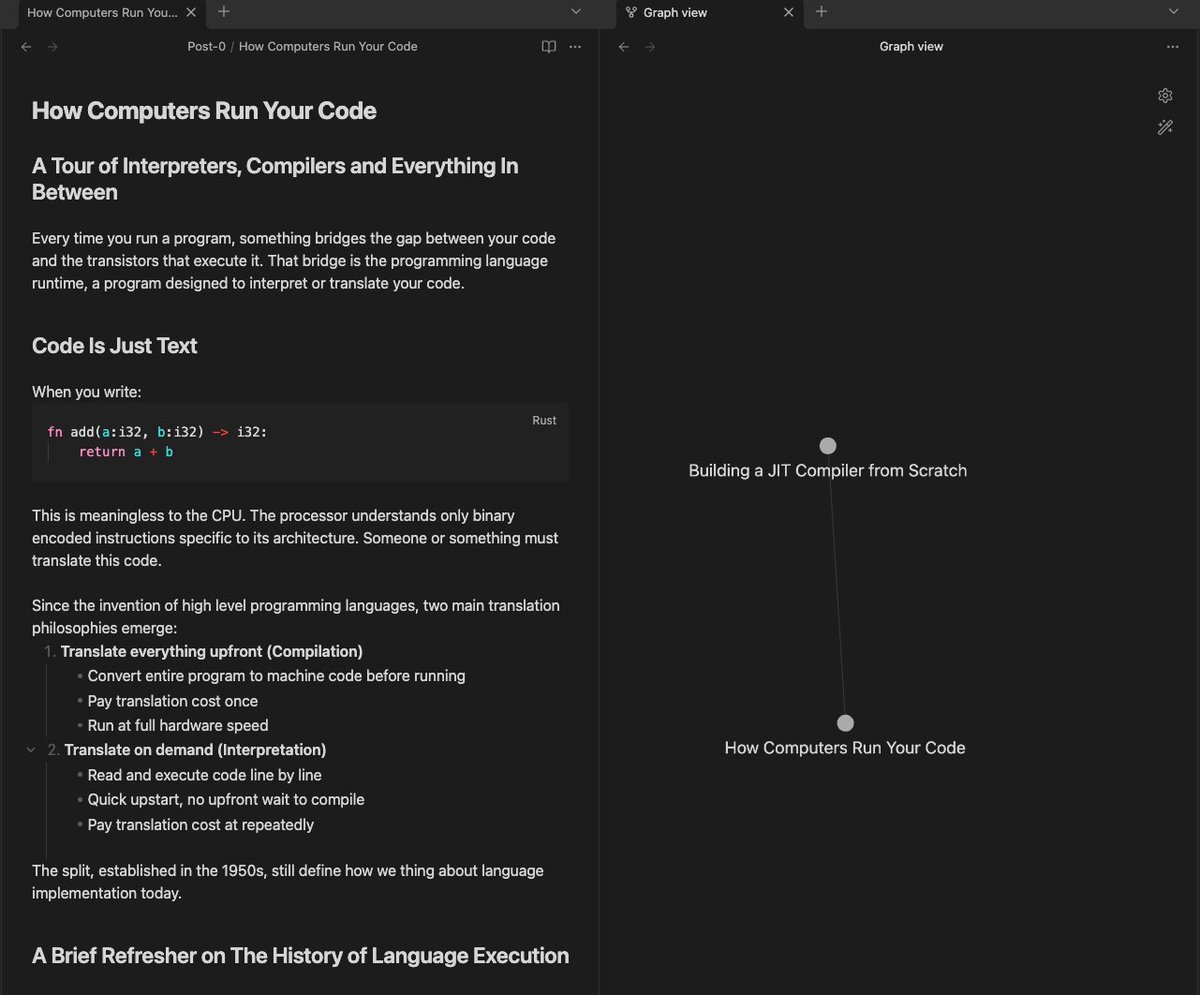Select the How Computers Run Your Code graph node
Image resolution: width=1200 pixels, height=995 pixels.
[x=845, y=723]
